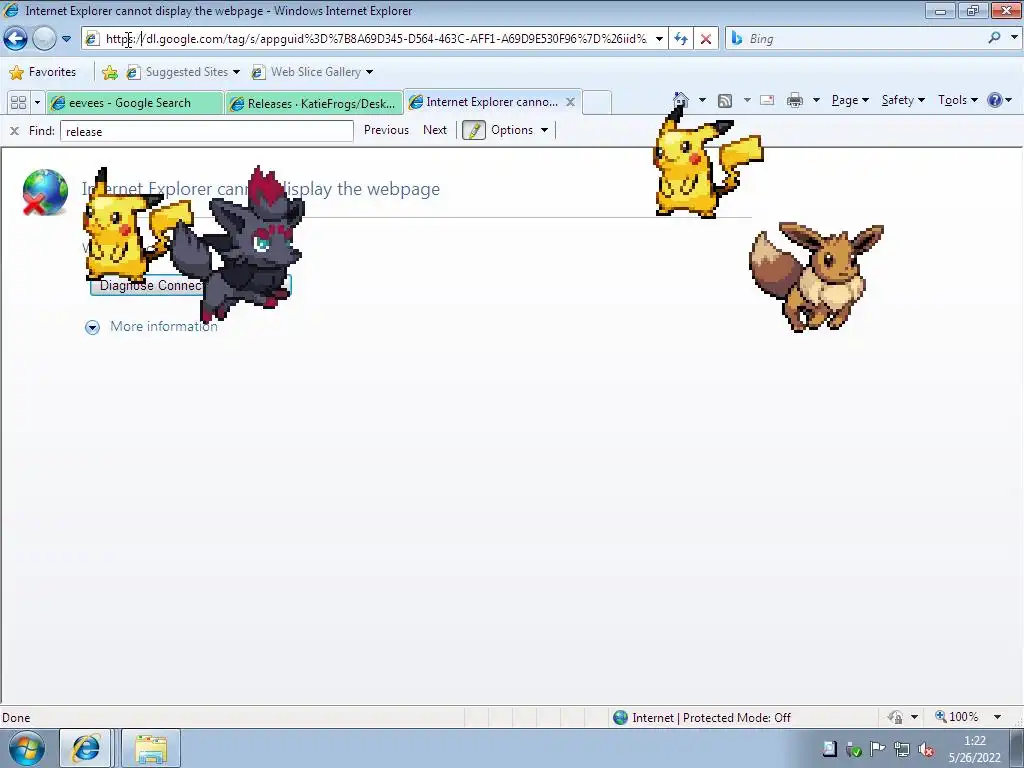Screen dimensions: 1024x768
Task: Open the Favorites star button
Action: click(43, 72)
